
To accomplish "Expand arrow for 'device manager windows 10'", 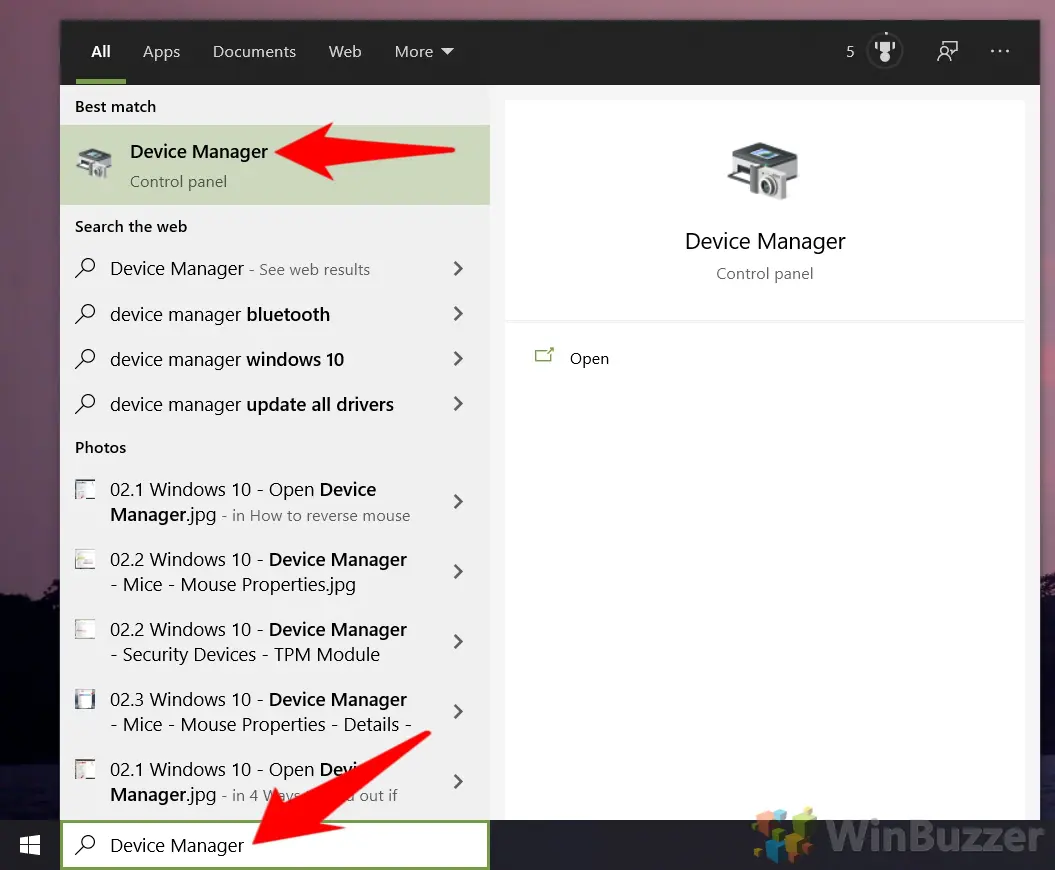I will (x=458, y=359).
